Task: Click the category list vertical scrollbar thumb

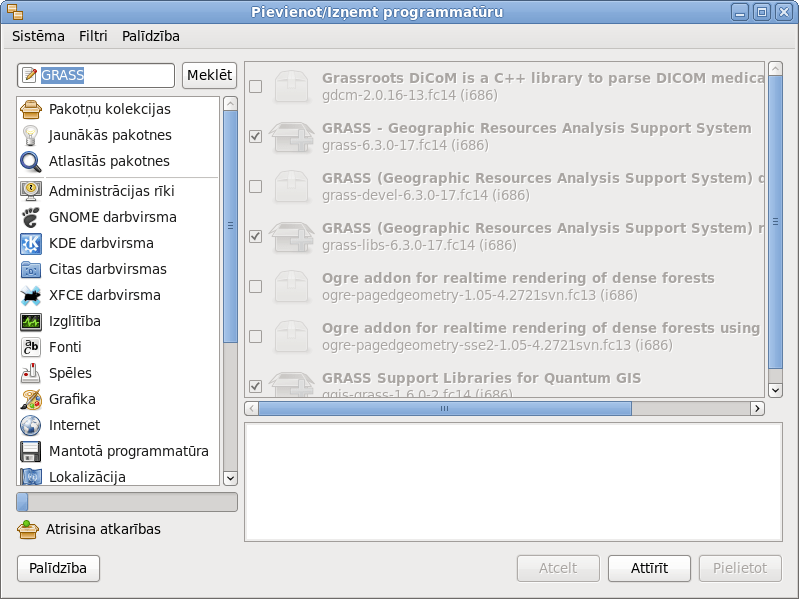Action: click(x=230, y=226)
